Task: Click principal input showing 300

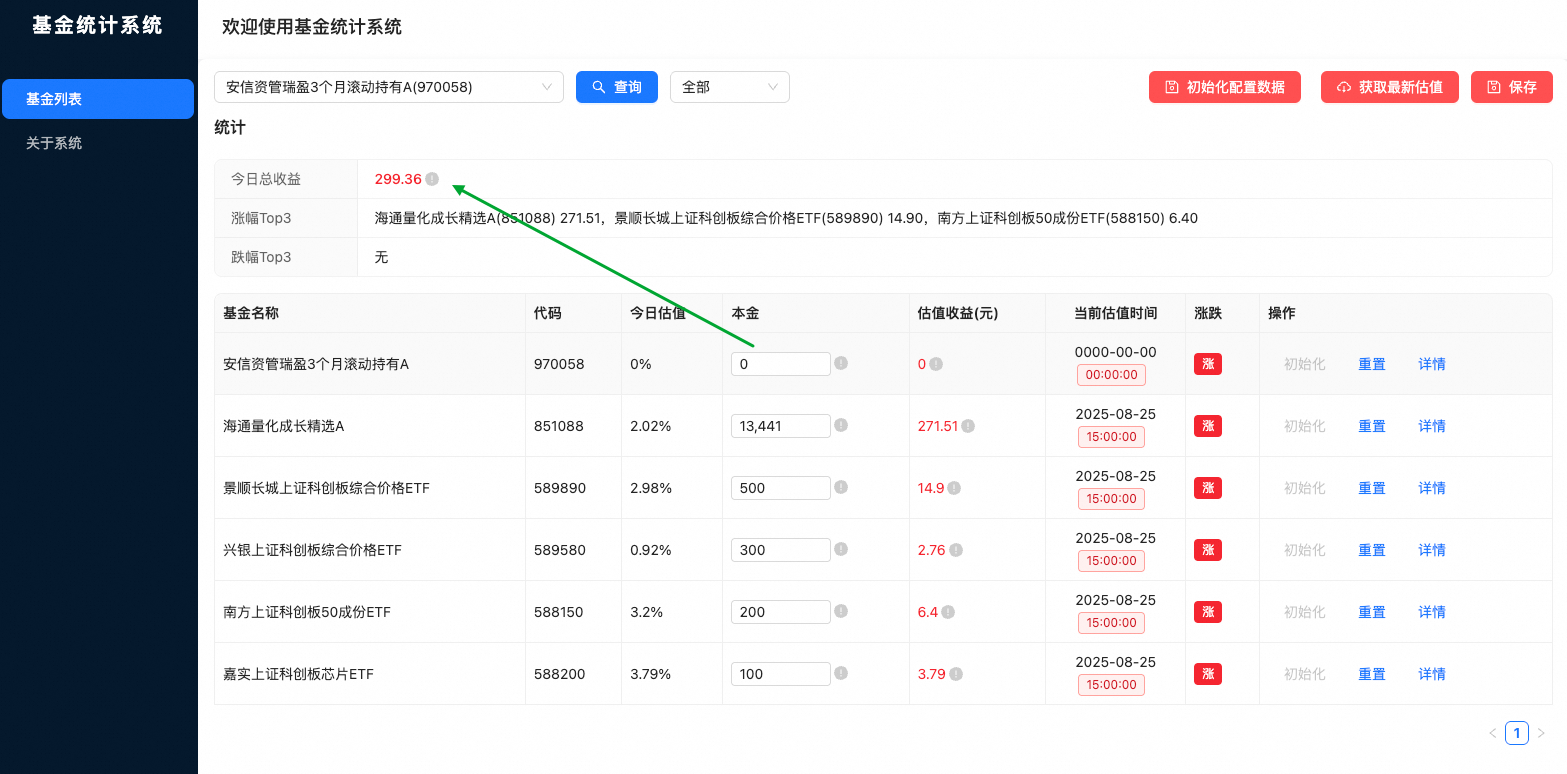Action: point(781,550)
